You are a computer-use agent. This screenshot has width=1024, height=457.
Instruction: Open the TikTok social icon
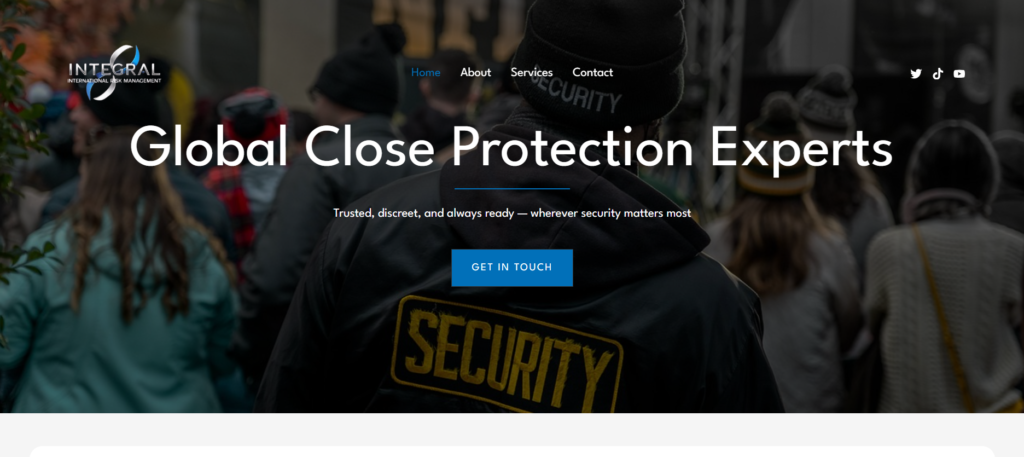coord(938,74)
